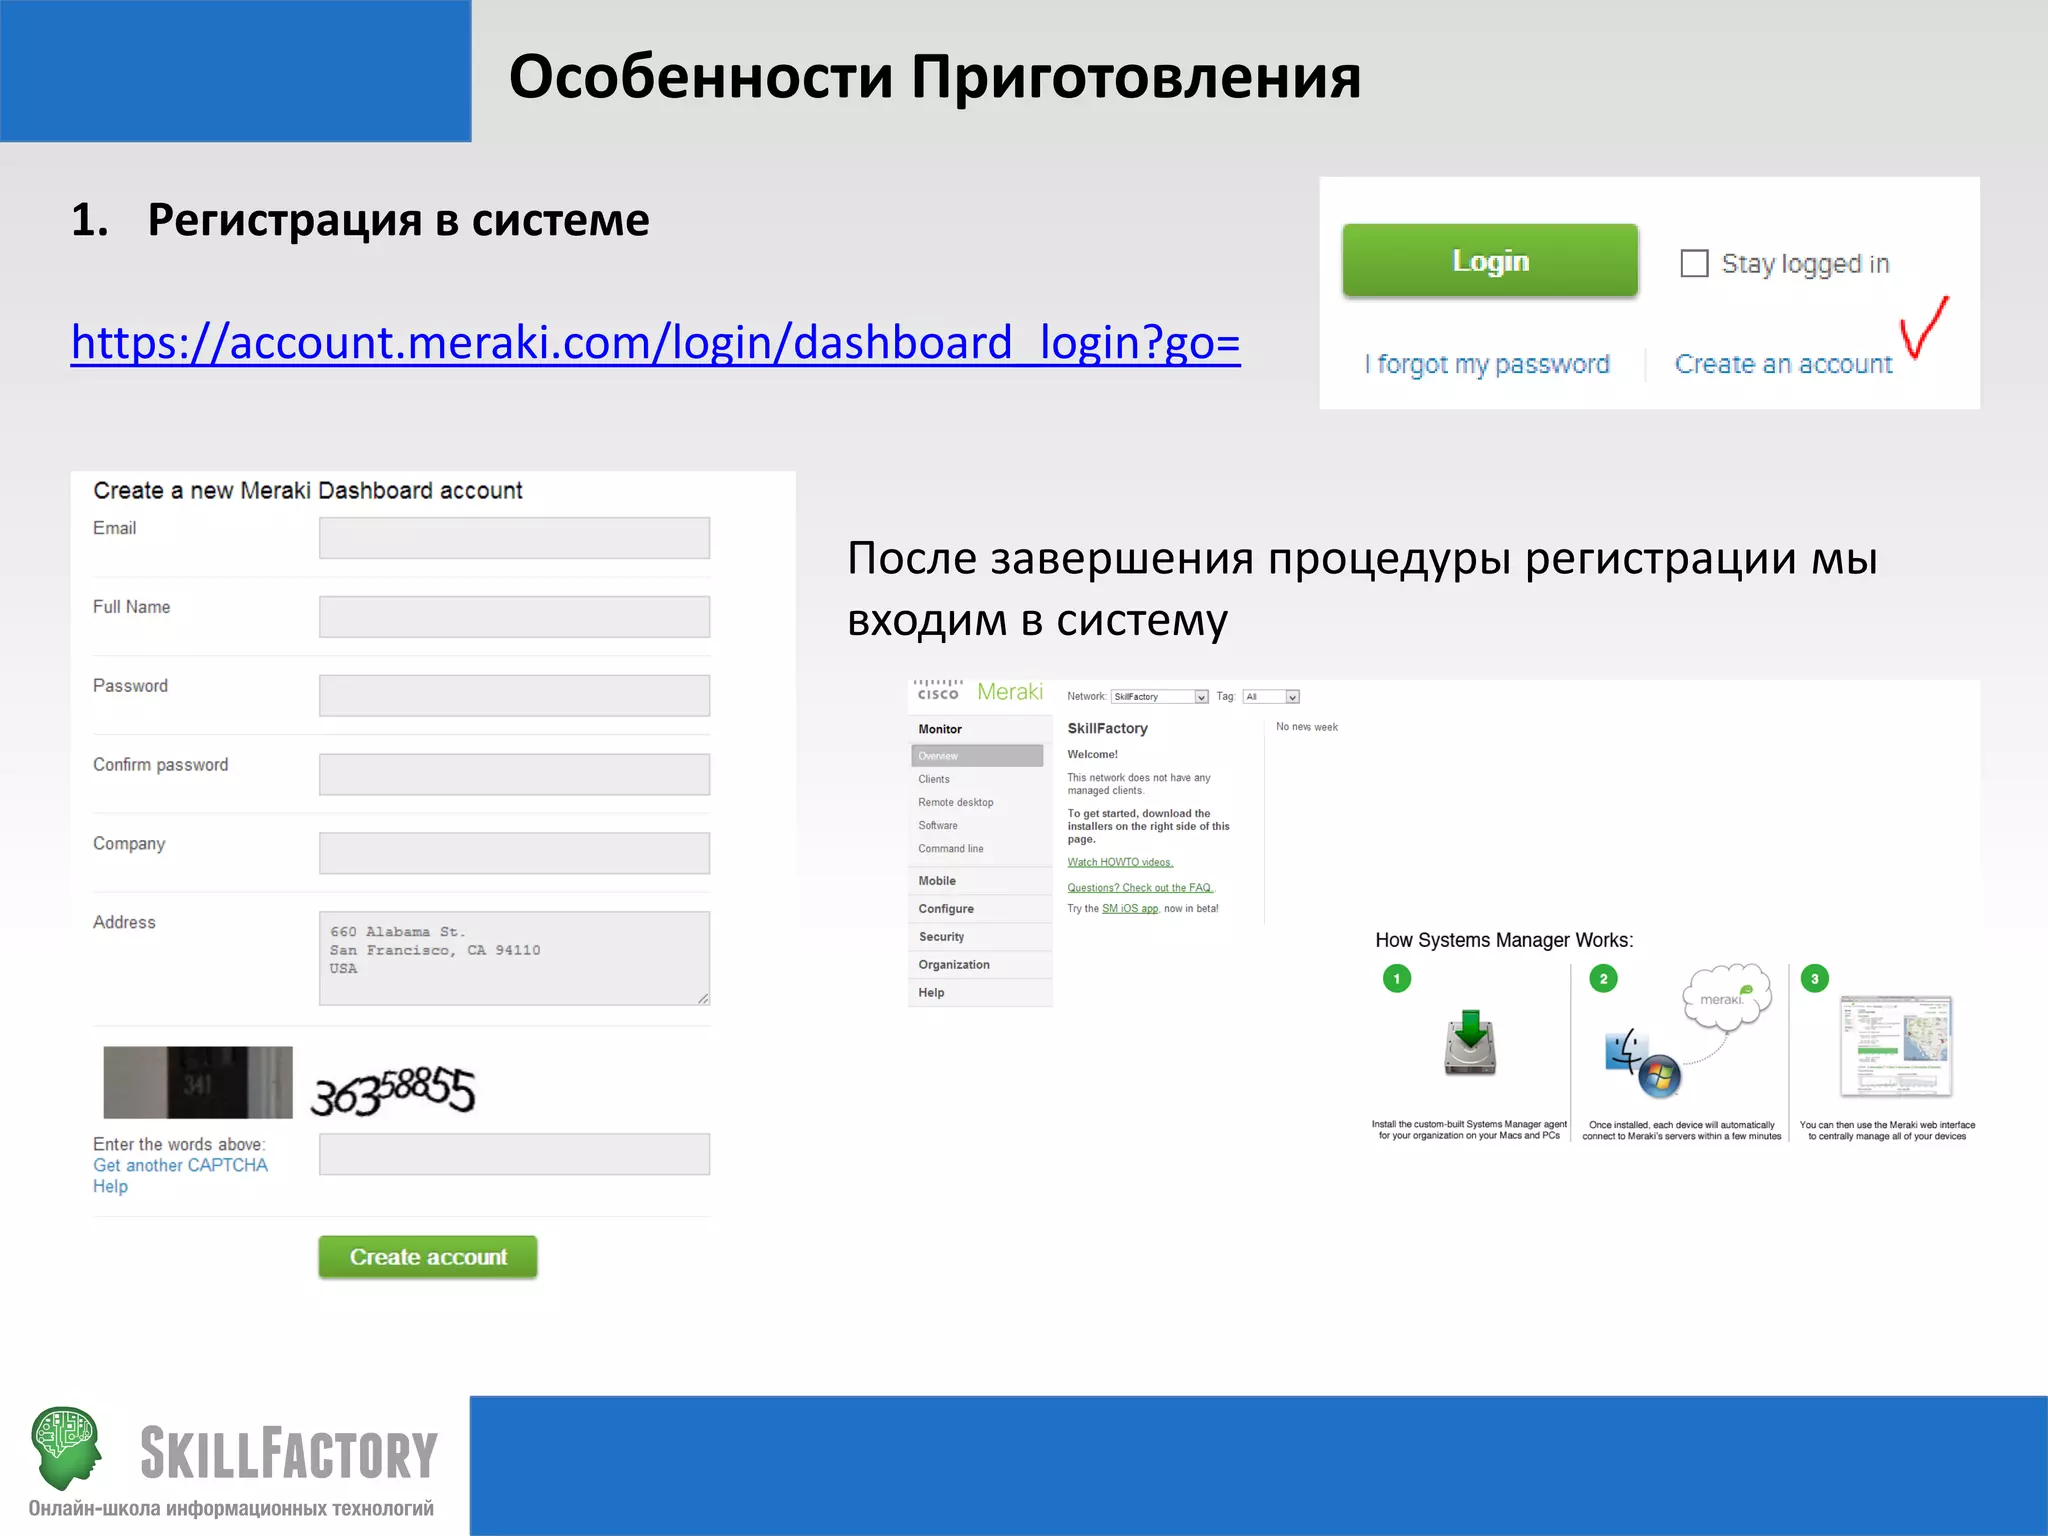Open Command line in the sidebar
Viewport: 2048px width, 1536px height.
tap(951, 848)
